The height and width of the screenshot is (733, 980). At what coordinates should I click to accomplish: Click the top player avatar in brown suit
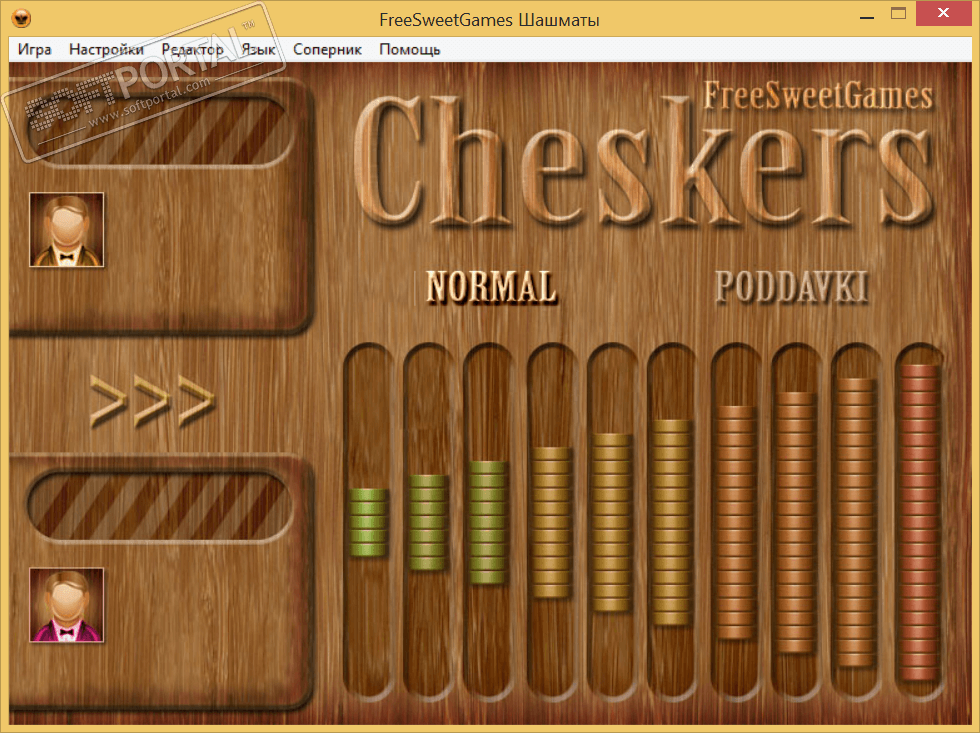coord(67,230)
